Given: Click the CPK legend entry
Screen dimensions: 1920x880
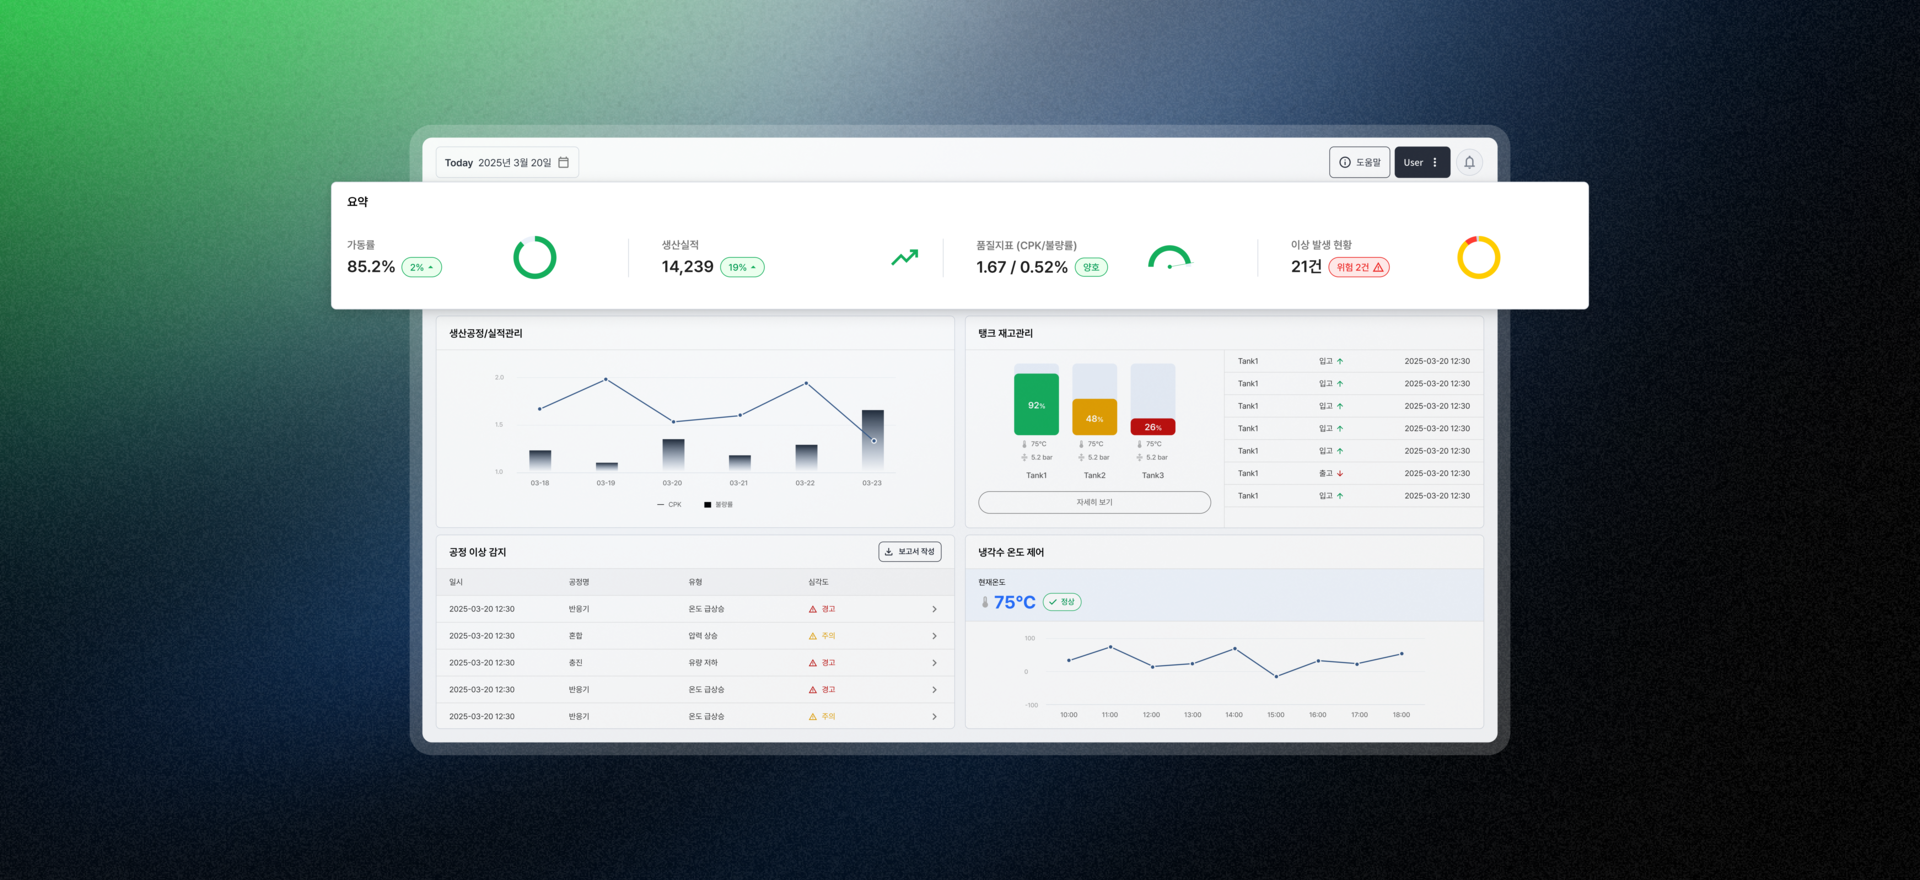Looking at the screenshot, I should click(x=669, y=505).
